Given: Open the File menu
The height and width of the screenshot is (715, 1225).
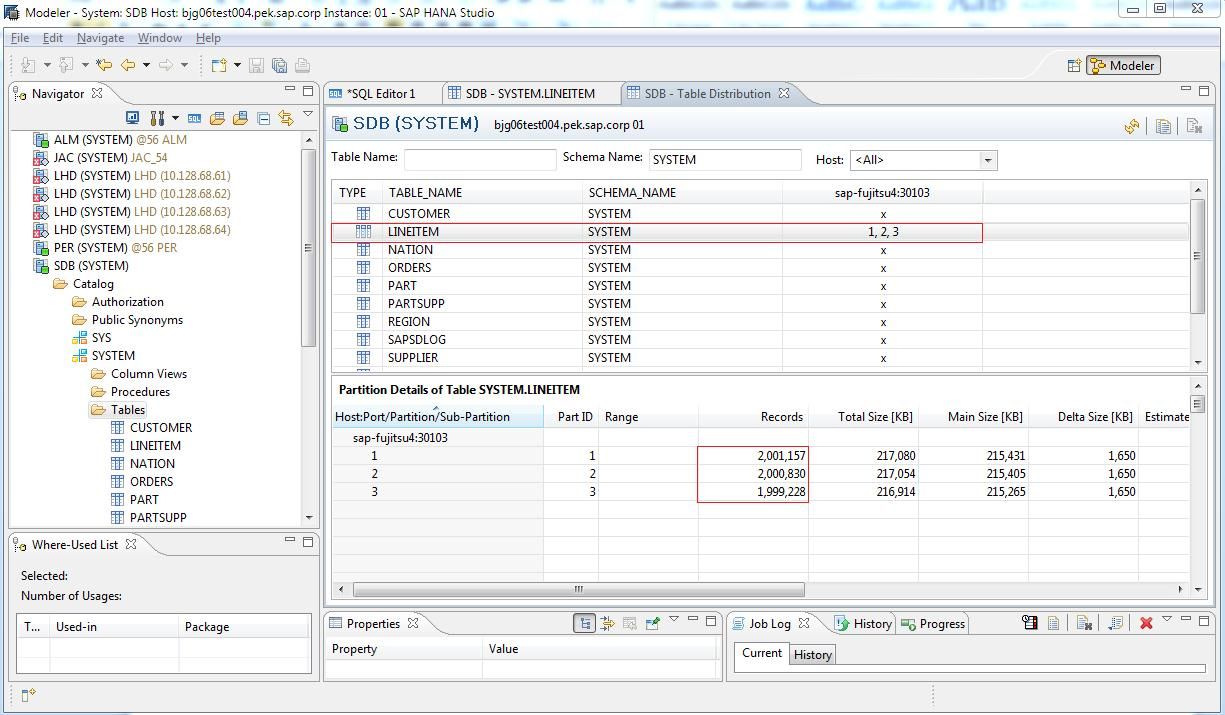Looking at the screenshot, I should (x=20, y=38).
